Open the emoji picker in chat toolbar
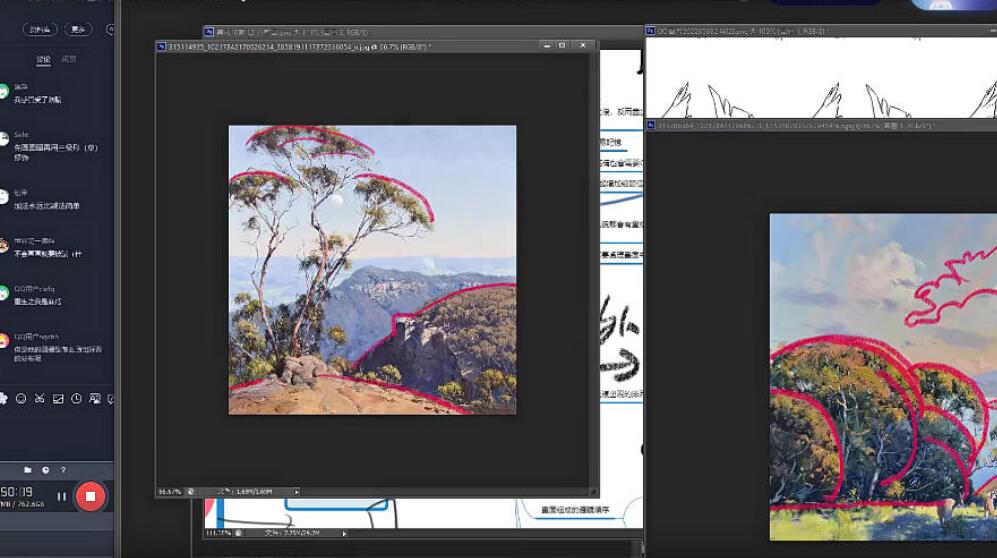 21,398
